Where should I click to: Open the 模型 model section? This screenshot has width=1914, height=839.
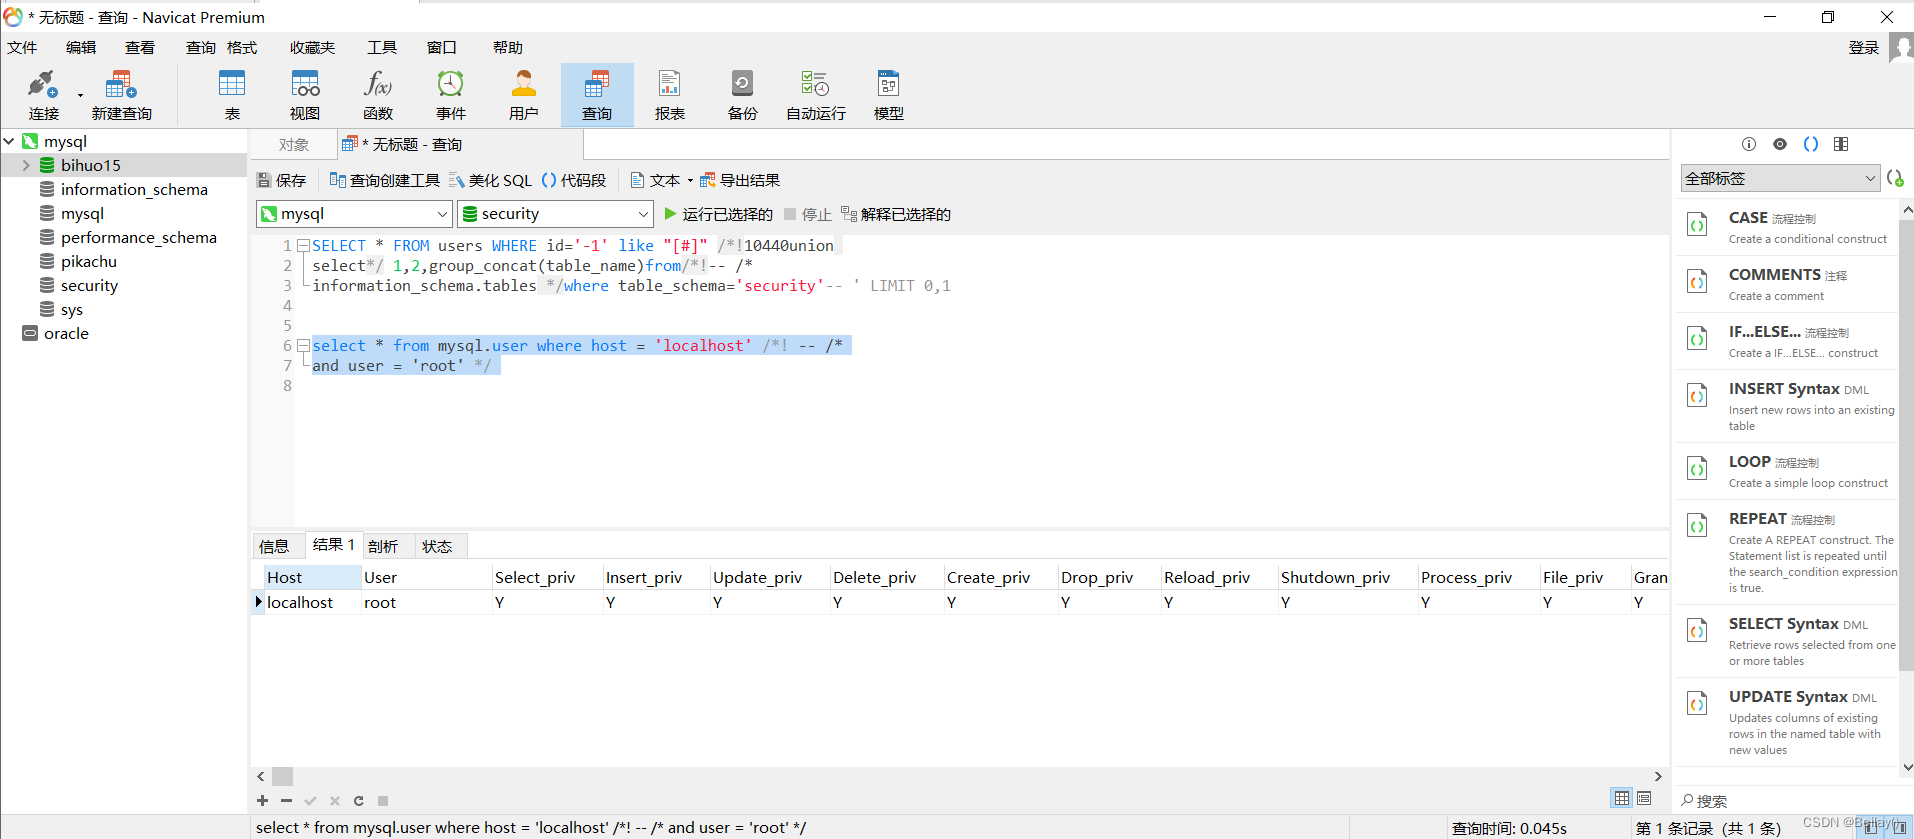click(889, 95)
